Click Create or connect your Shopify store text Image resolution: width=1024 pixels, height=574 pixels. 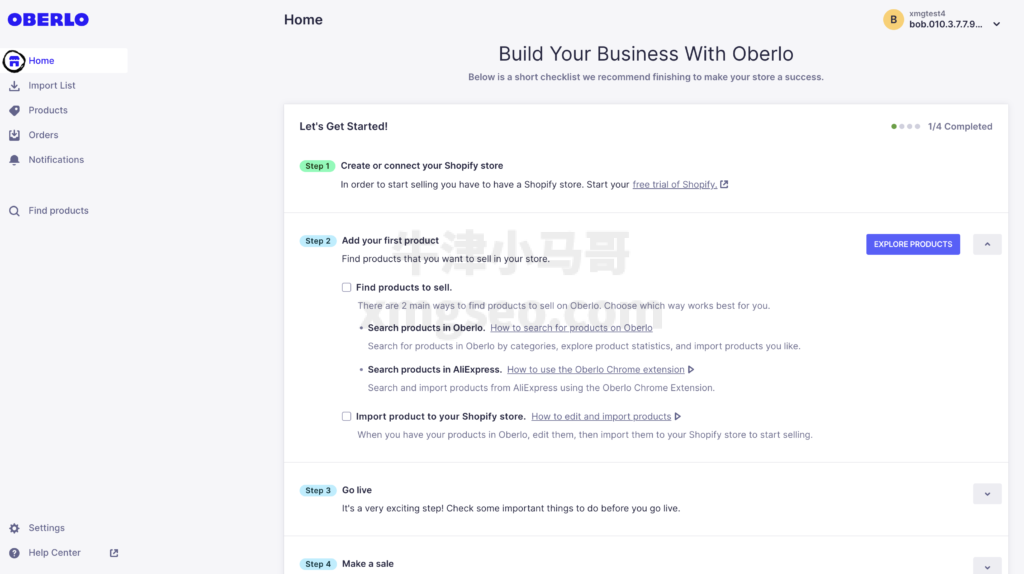(x=422, y=166)
